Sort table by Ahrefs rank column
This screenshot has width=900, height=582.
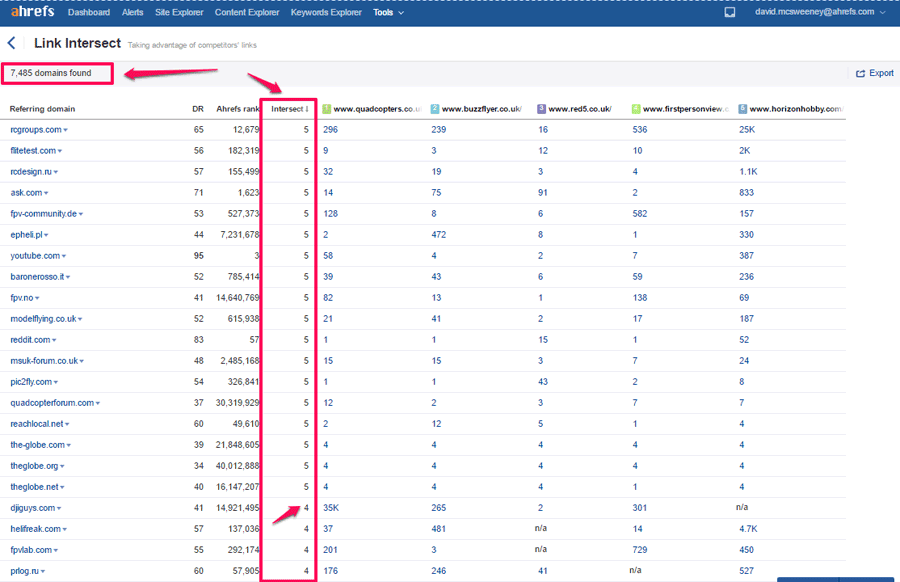click(x=238, y=109)
